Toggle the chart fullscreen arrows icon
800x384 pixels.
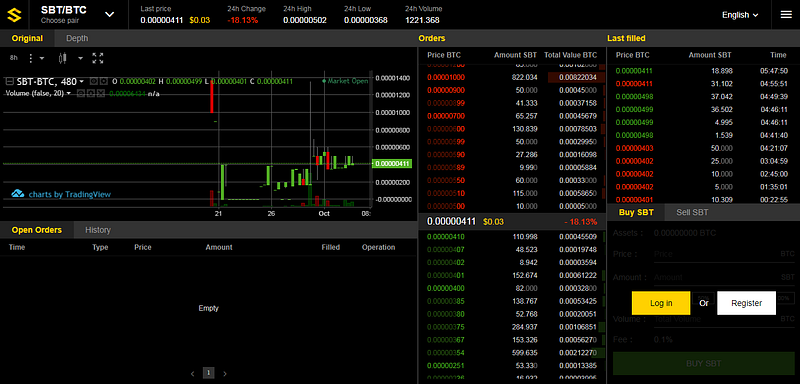(x=98, y=58)
